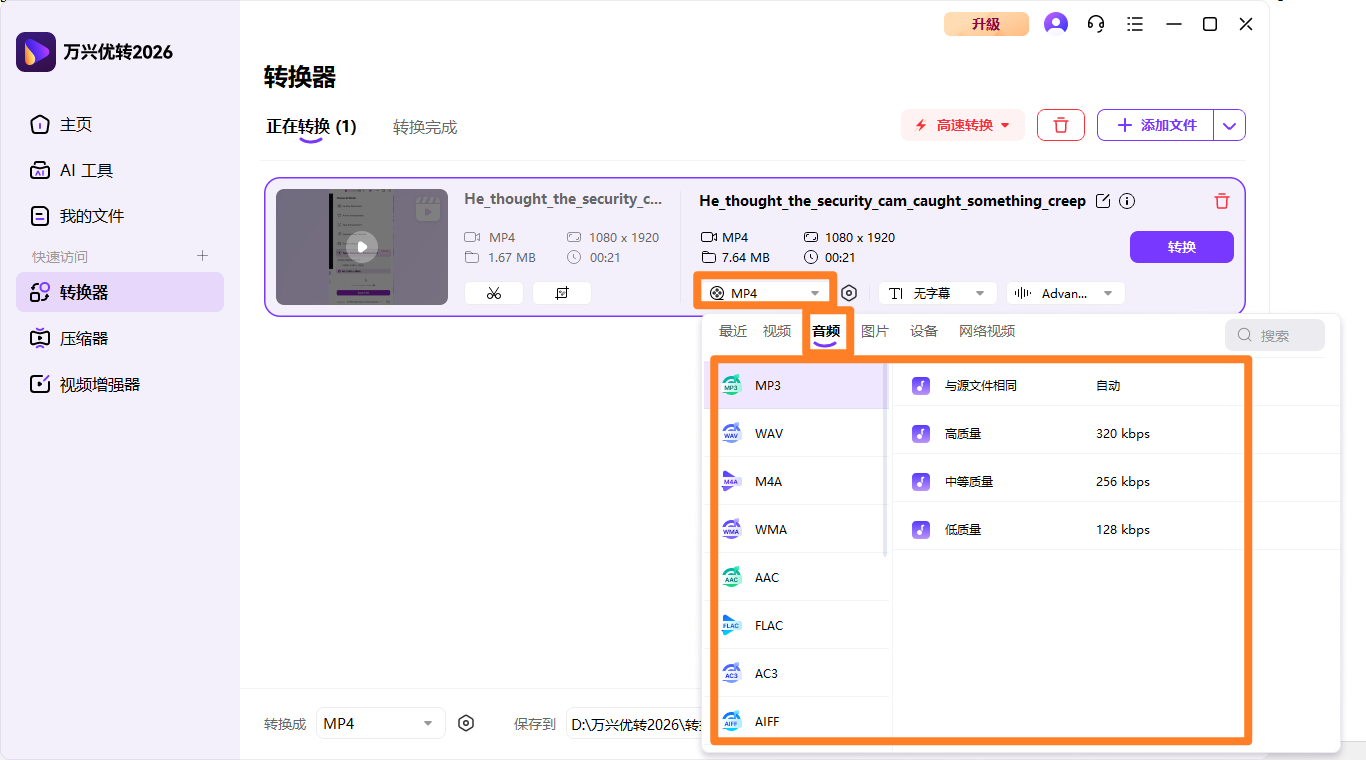This screenshot has width=1366, height=760.
Task: Clear the list with the toolbar trash button
Action: 1061,125
